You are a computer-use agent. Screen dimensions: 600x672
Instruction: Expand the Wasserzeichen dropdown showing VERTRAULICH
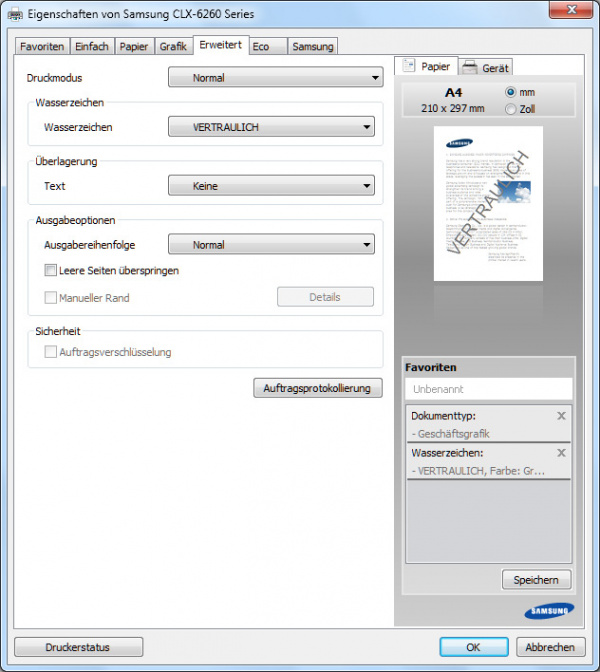tap(270, 127)
